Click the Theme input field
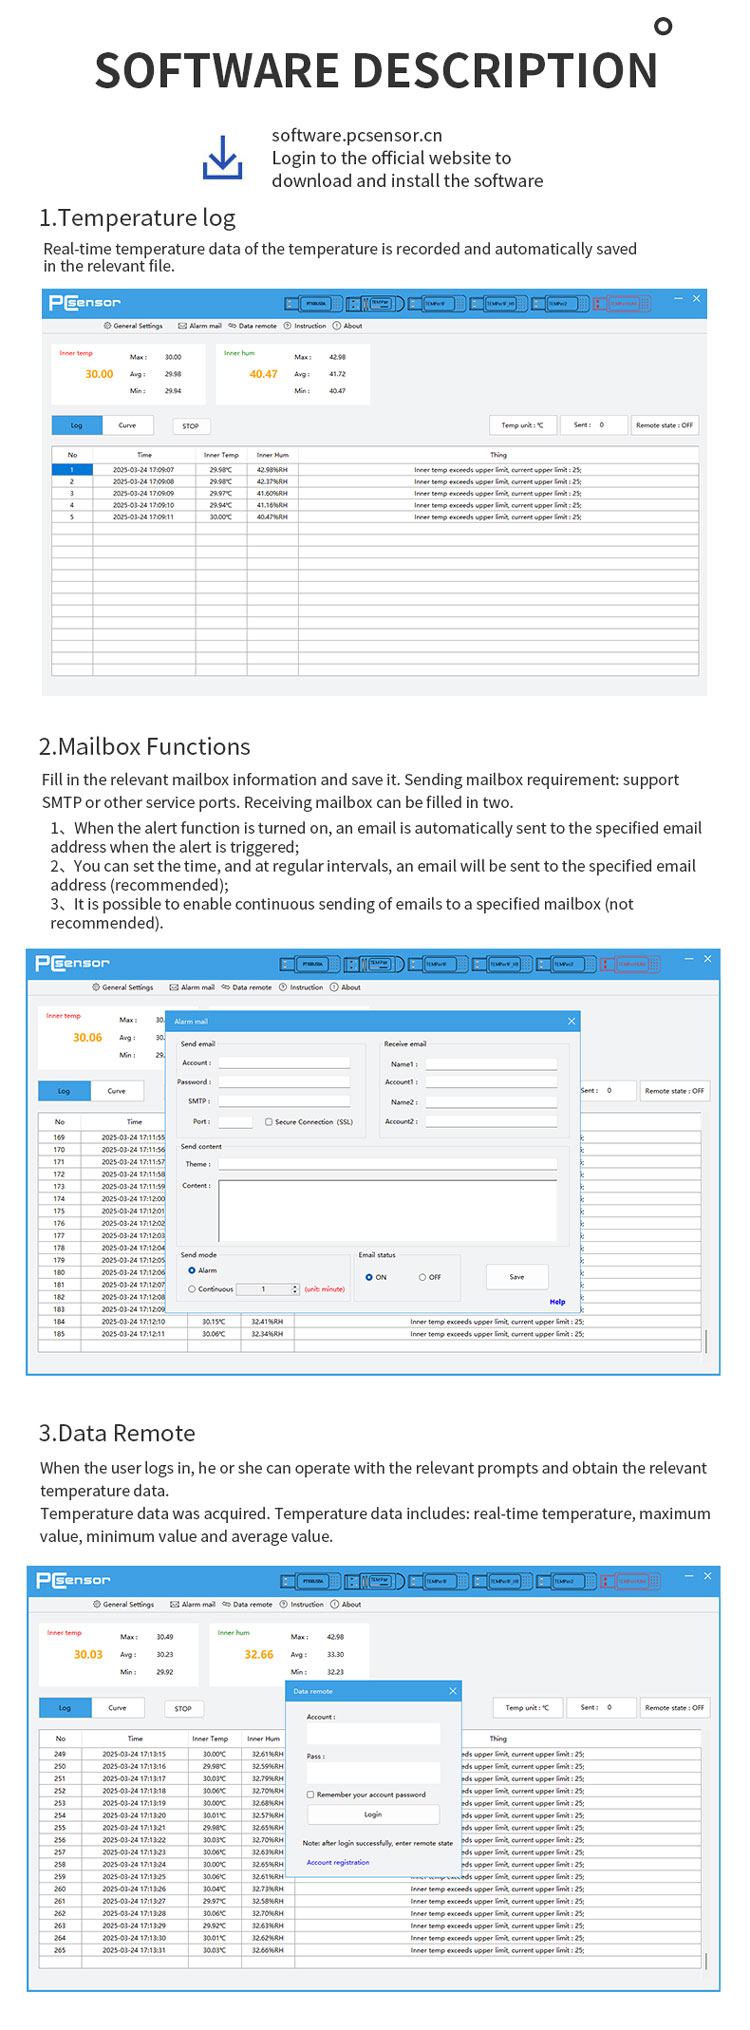 pyautogui.click(x=388, y=1164)
